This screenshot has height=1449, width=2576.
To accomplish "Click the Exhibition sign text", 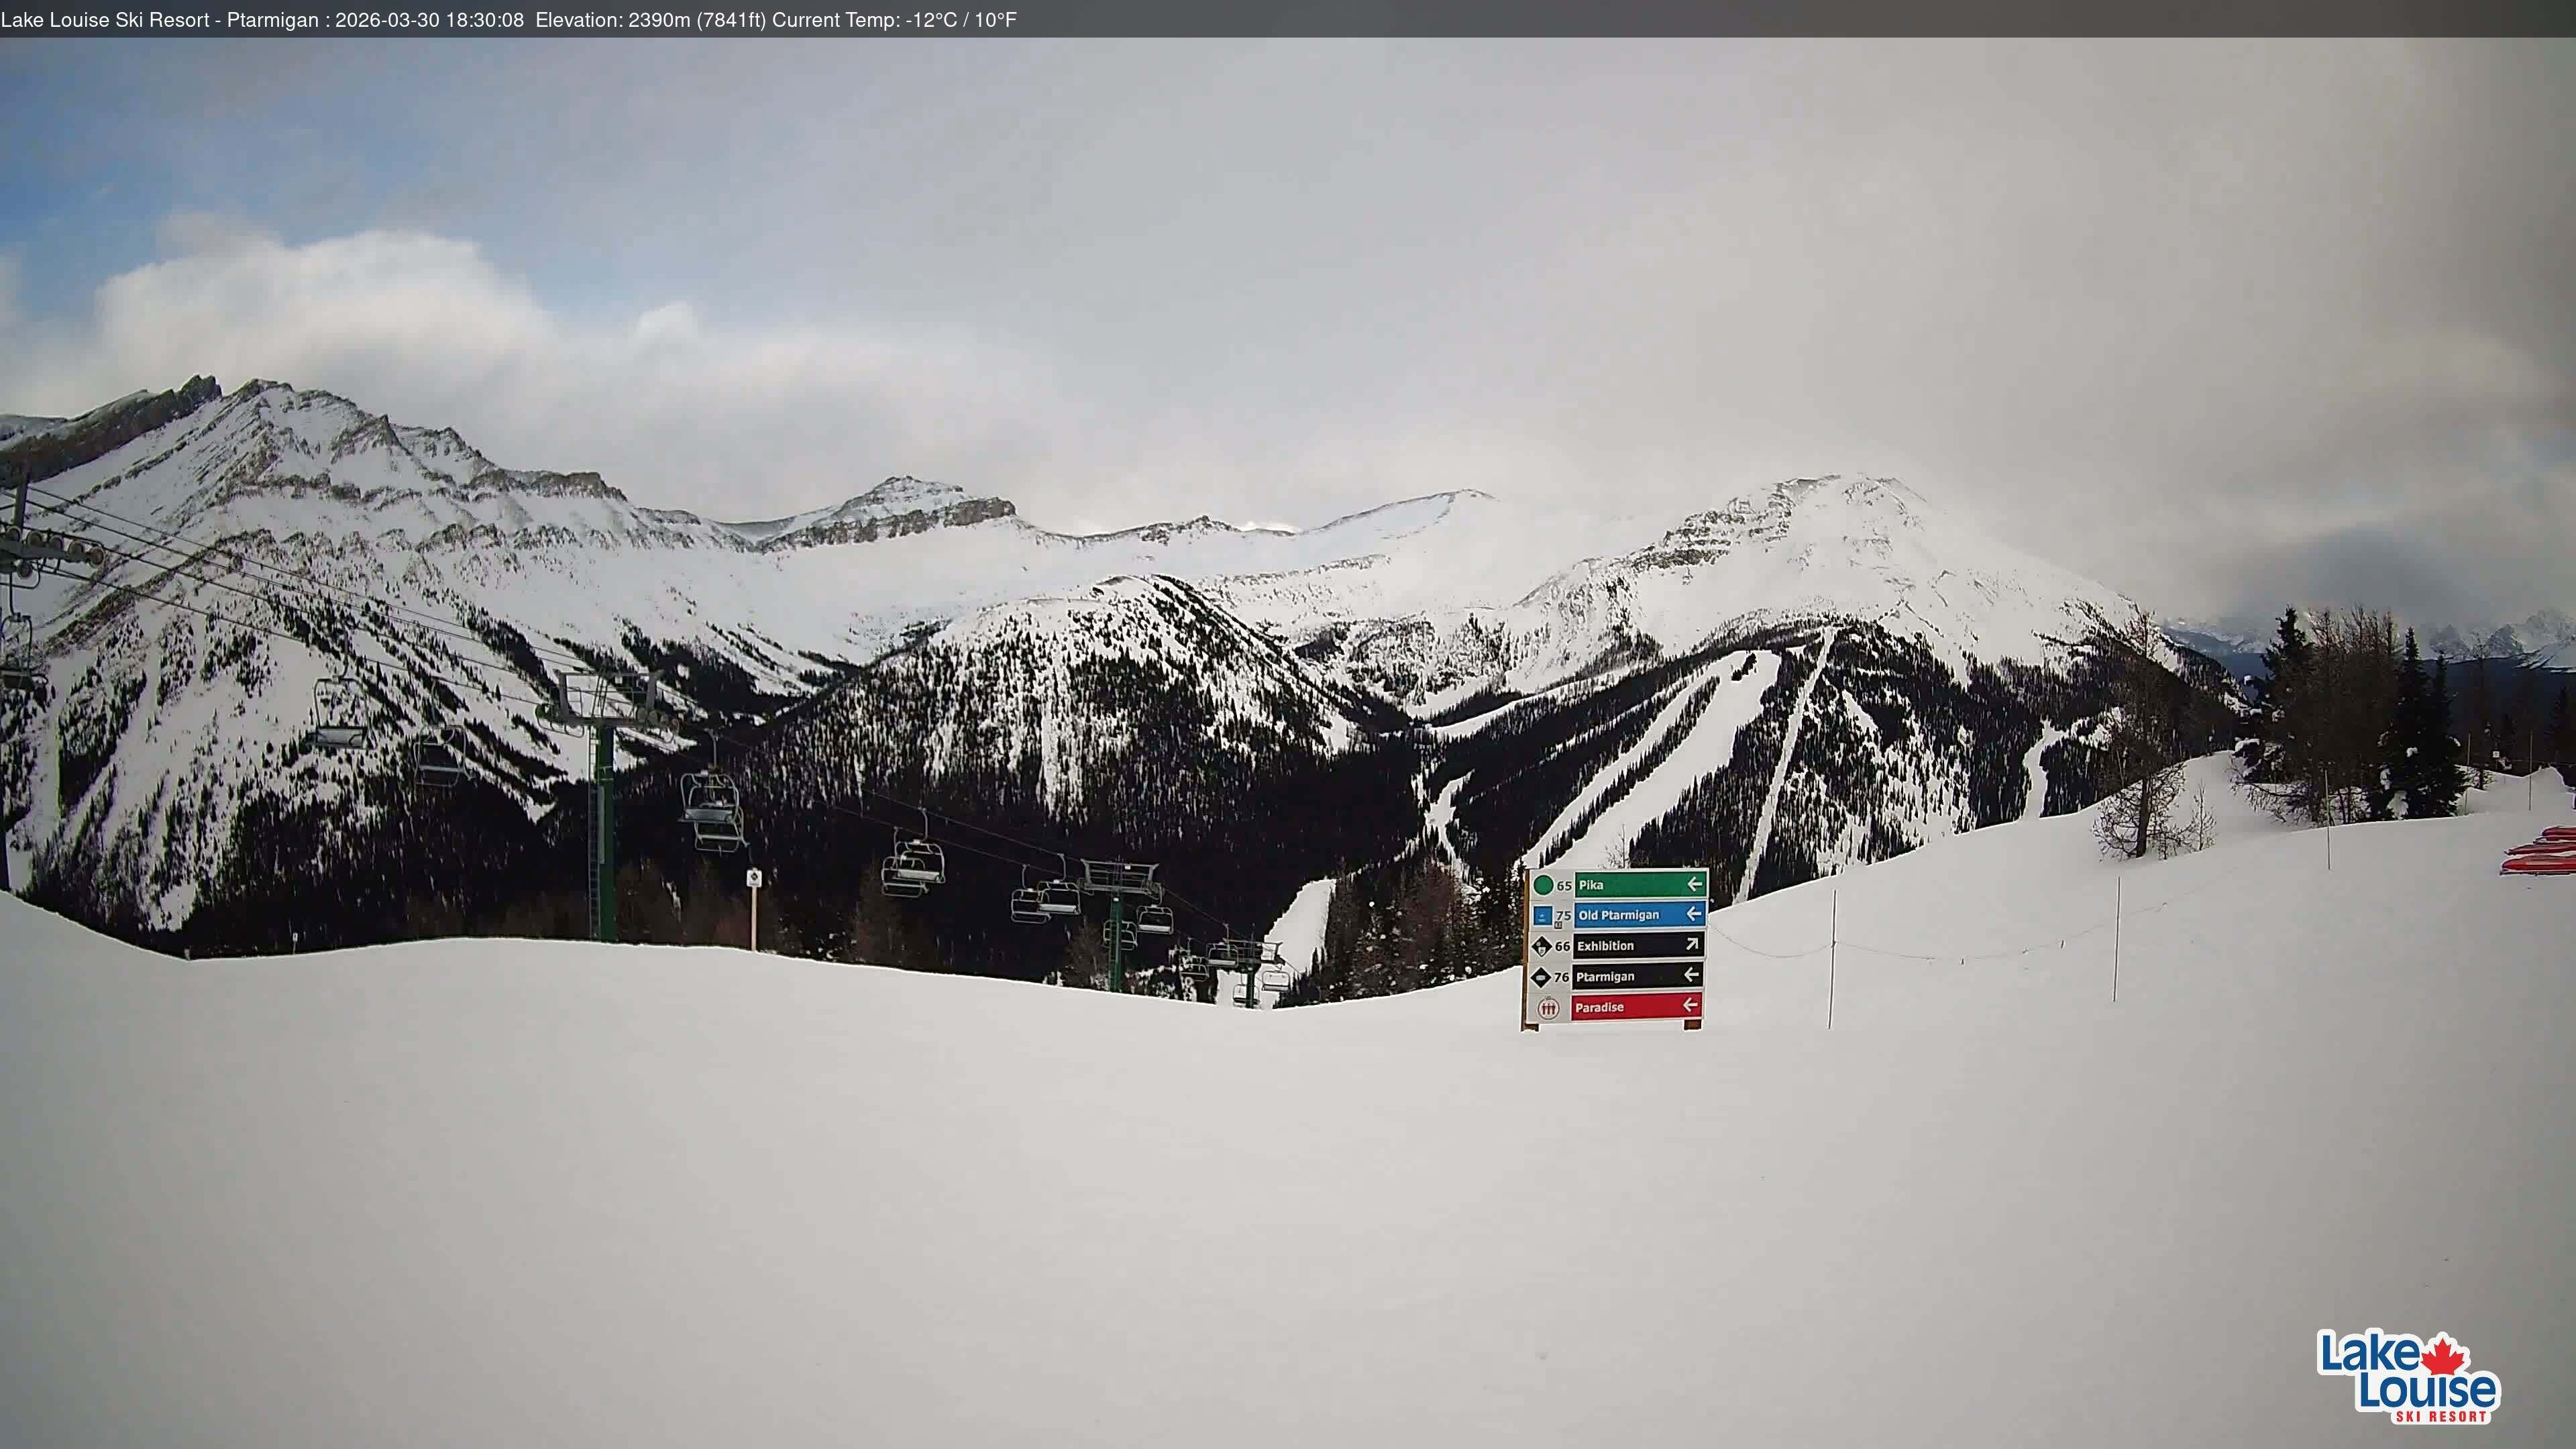I will point(1605,946).
